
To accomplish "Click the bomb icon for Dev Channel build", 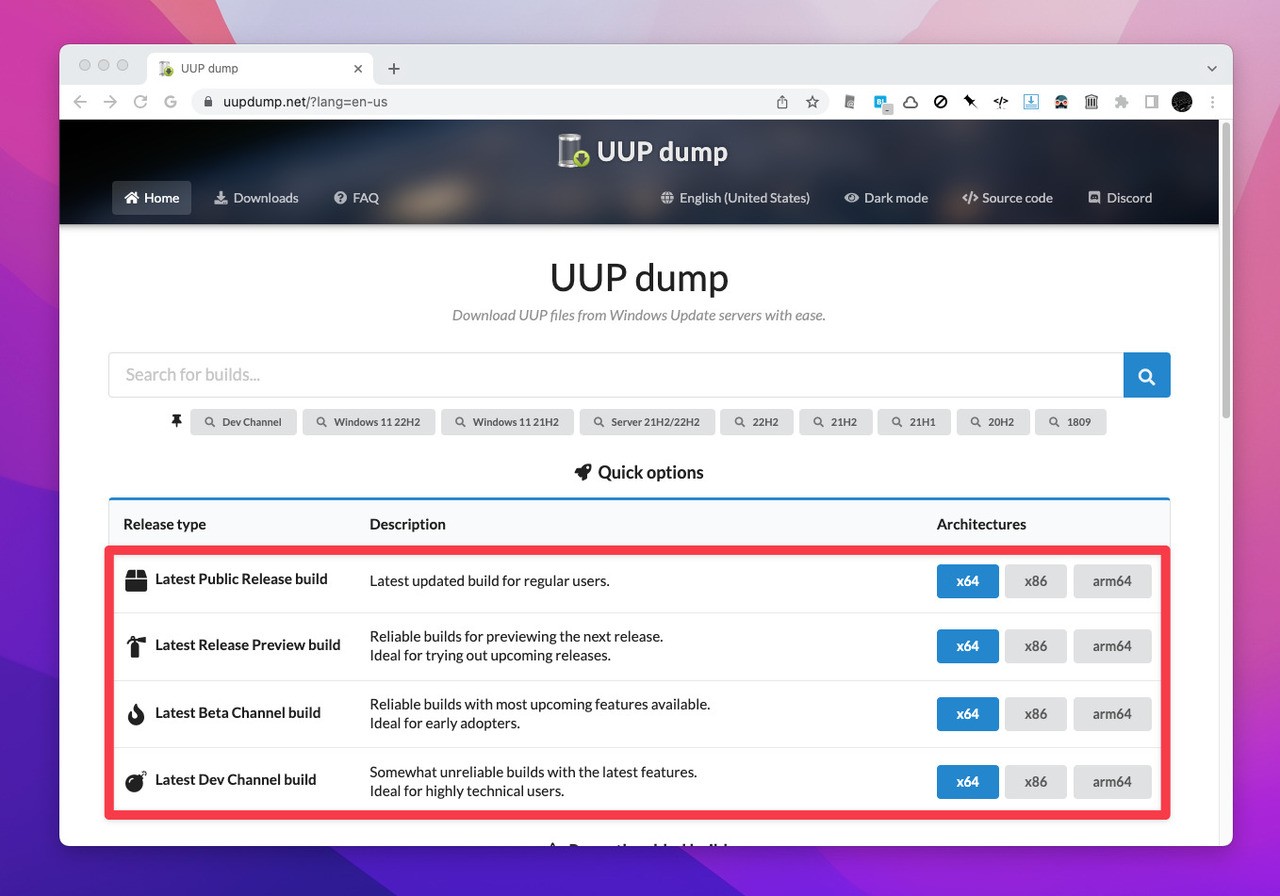I will click(x=135, y=780).
